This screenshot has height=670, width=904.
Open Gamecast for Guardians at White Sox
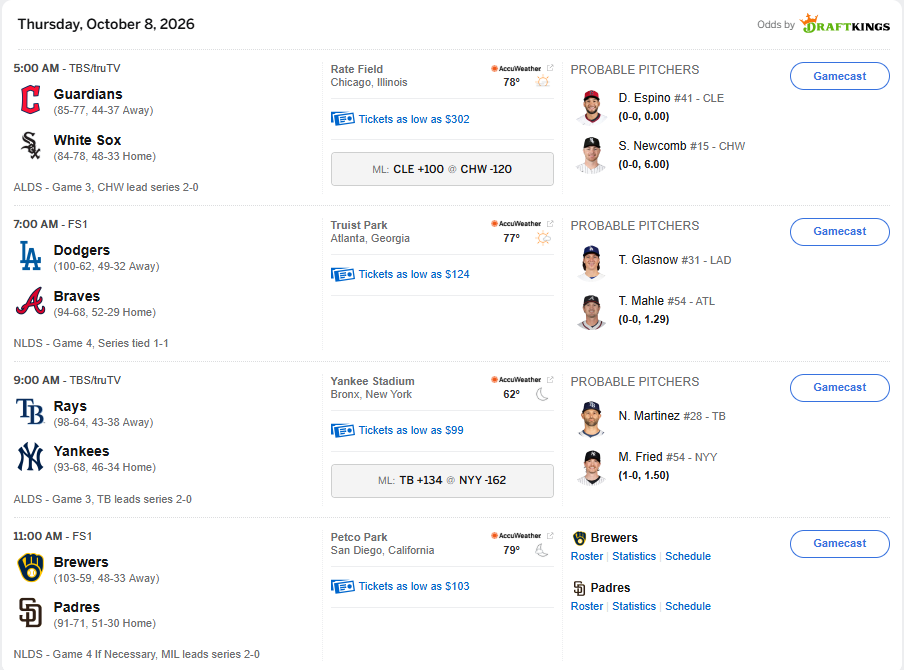coord(839,76)
